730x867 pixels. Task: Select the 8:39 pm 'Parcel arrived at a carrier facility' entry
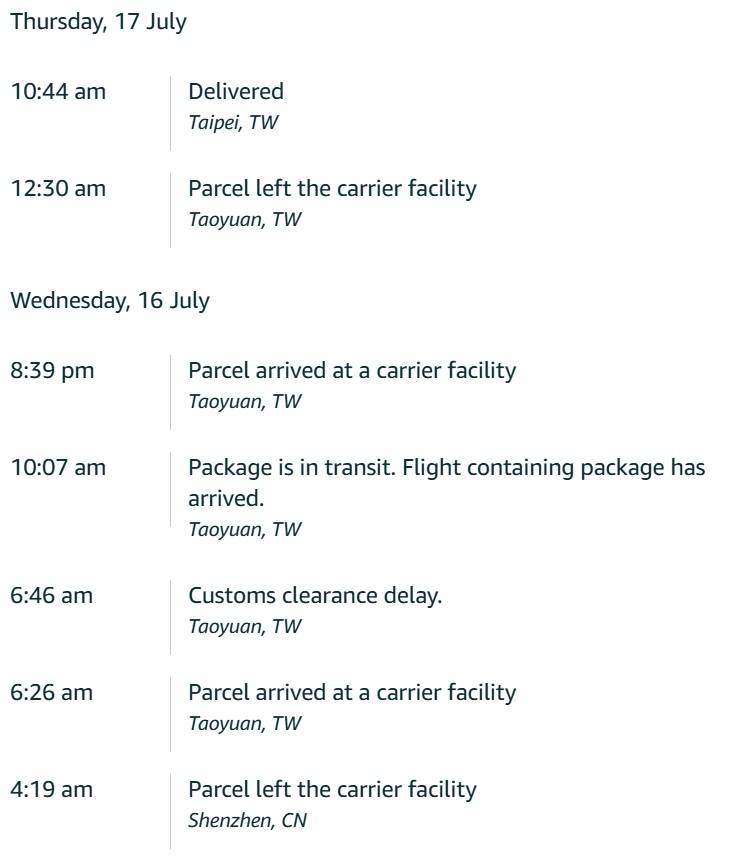(x=352, y=371)
